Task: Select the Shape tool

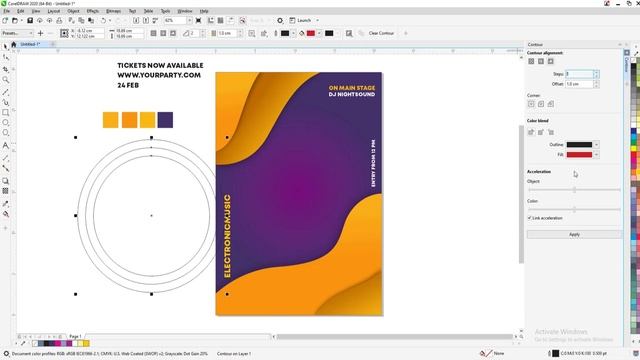Action: (6, 58)
